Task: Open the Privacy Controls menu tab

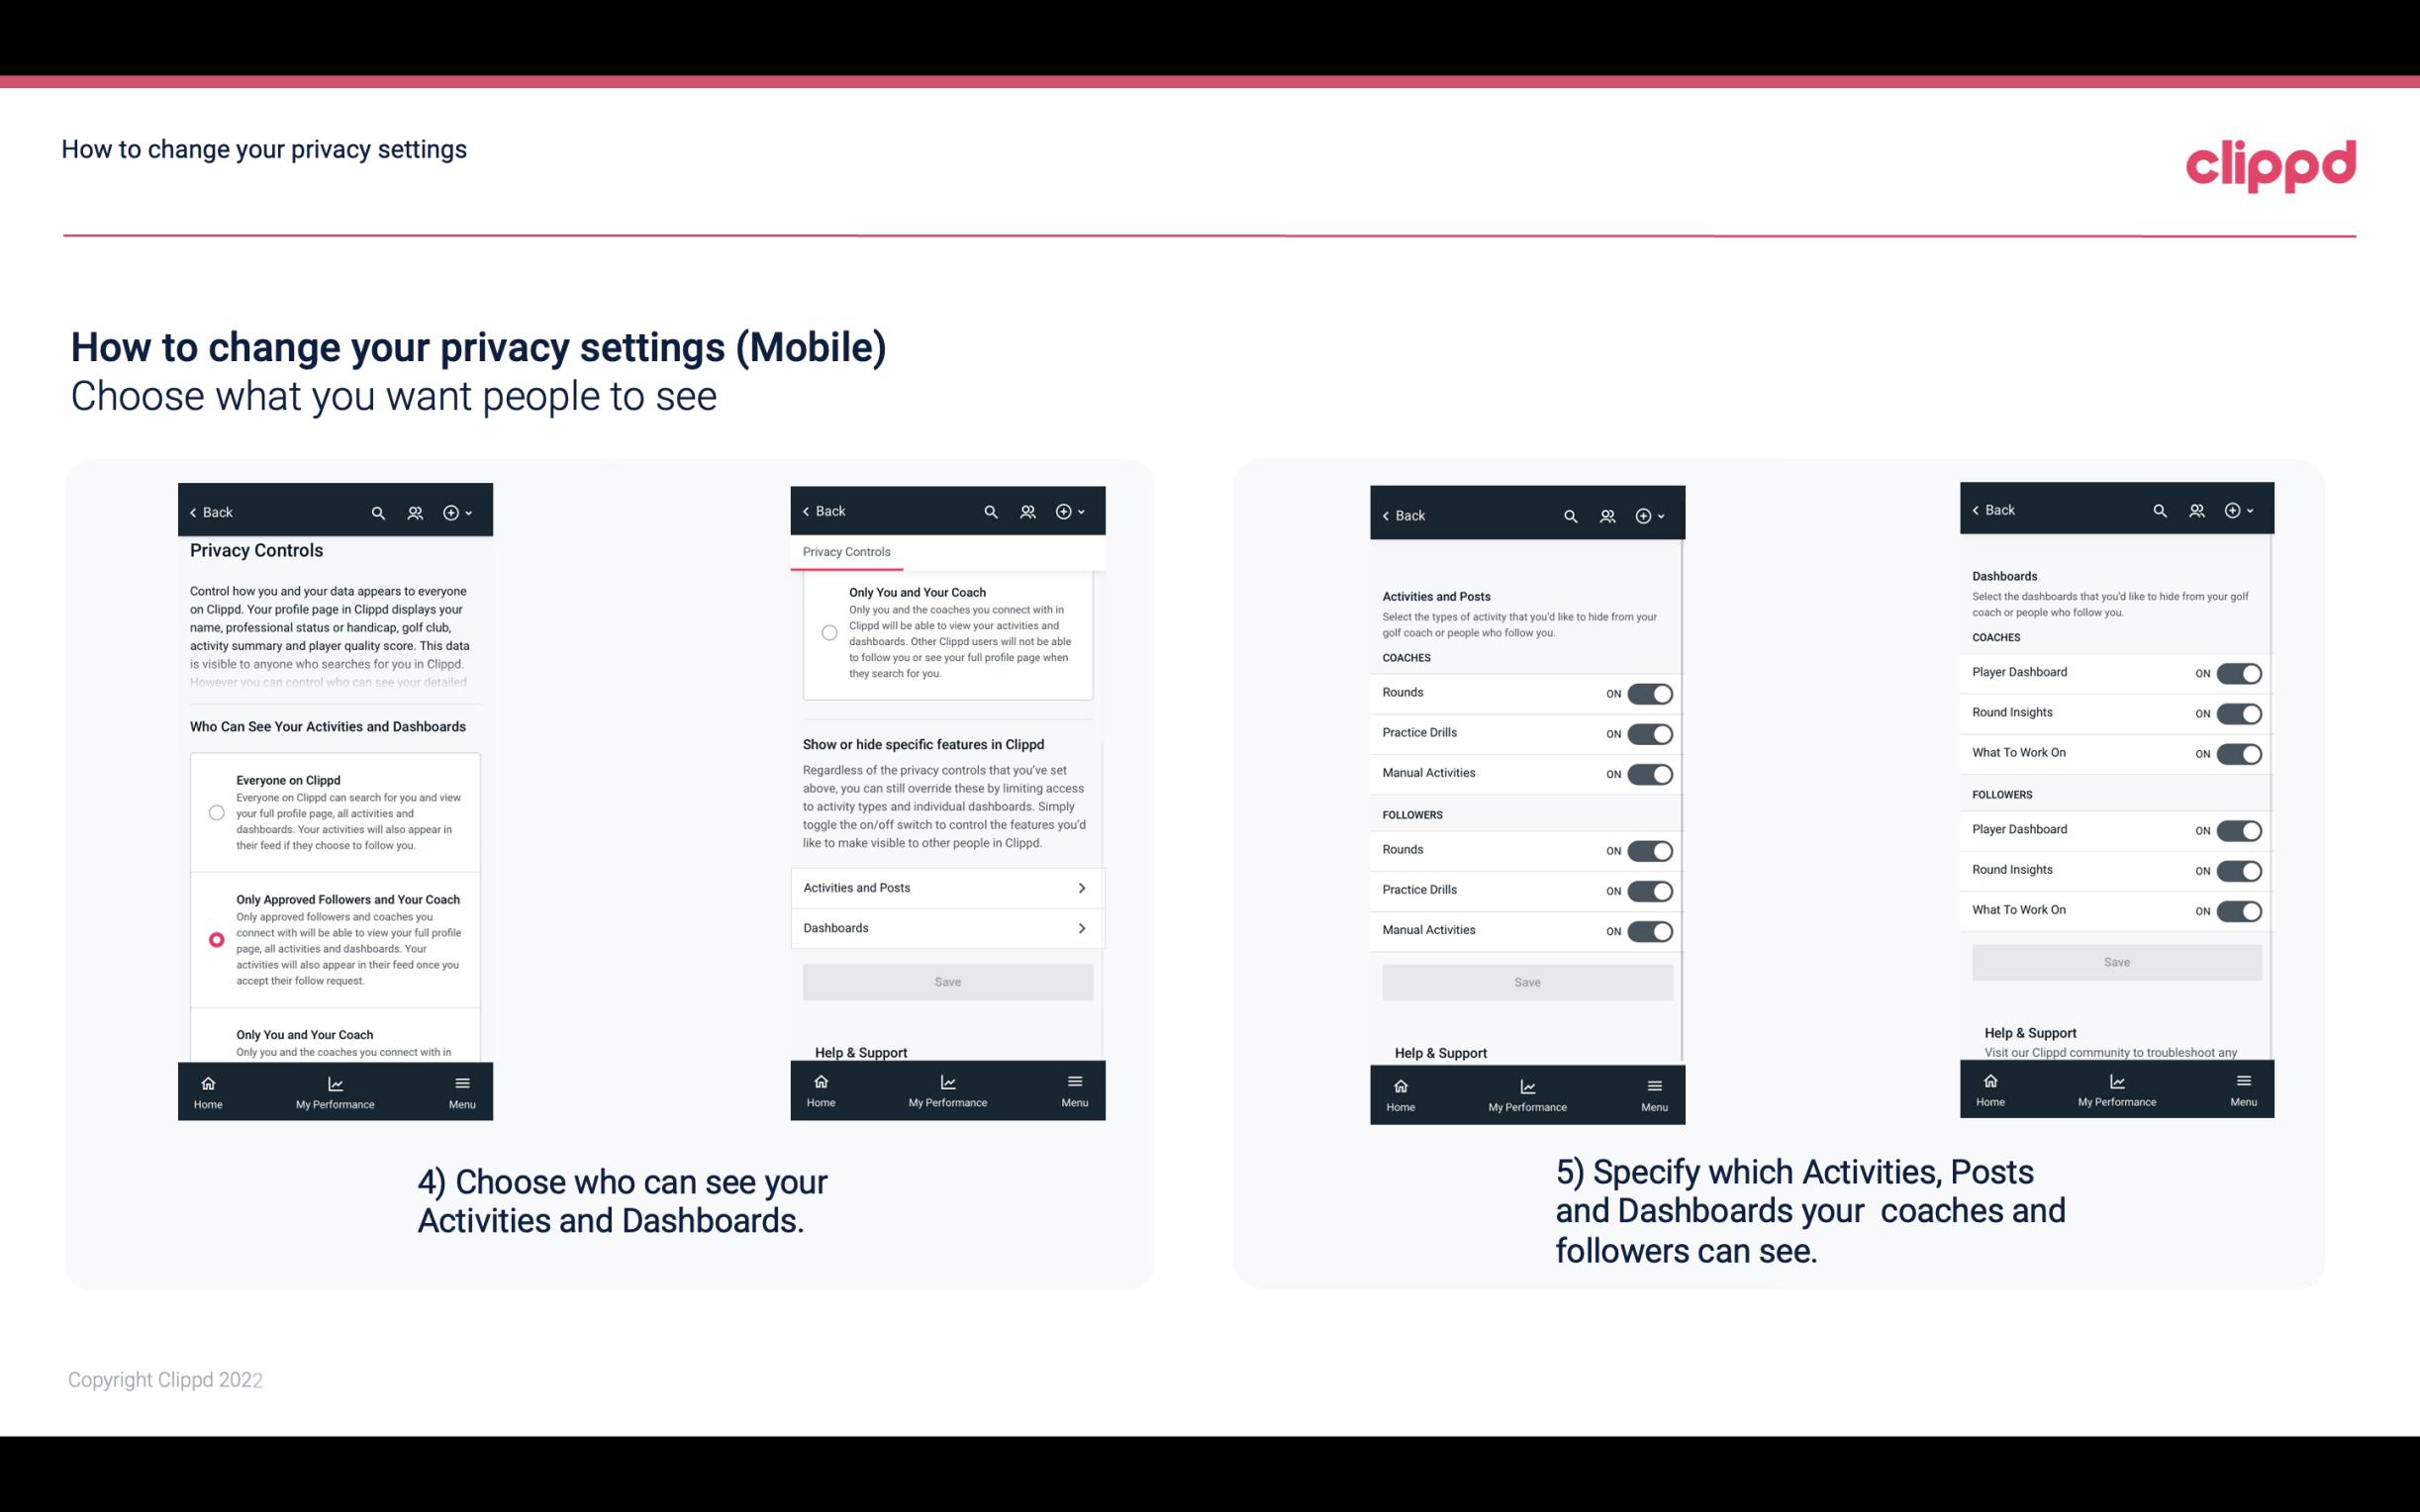Action: (x=845, y=552)
